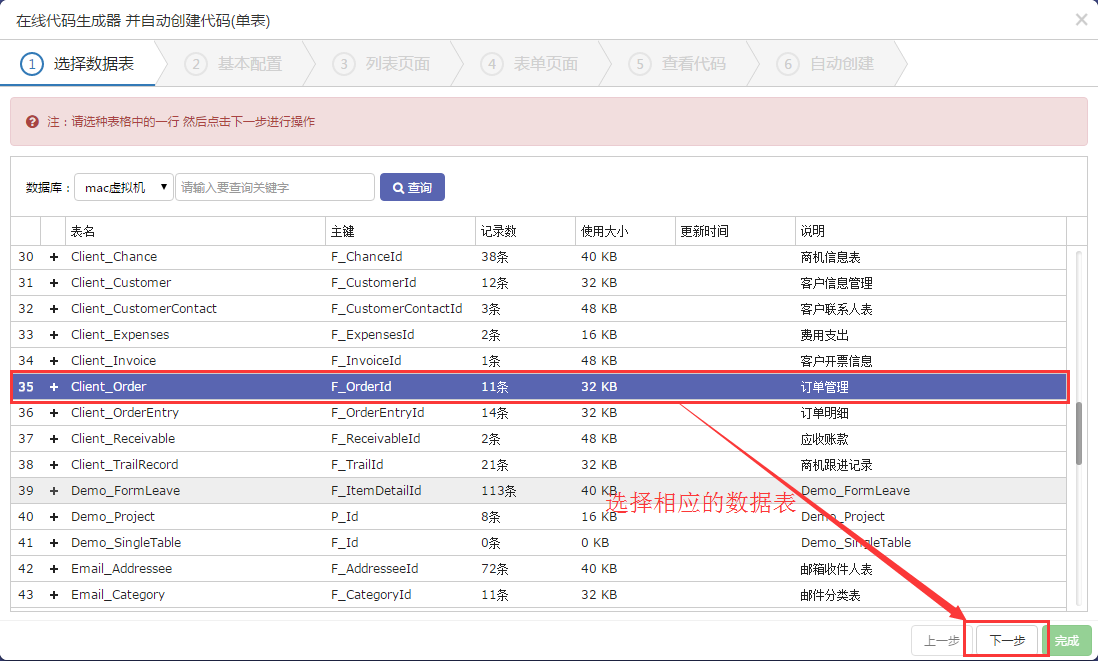Viewport: 1098px width, 661px height.
Task: Go to step 5 查看代码 tab
Action: (x=678, y=64)
